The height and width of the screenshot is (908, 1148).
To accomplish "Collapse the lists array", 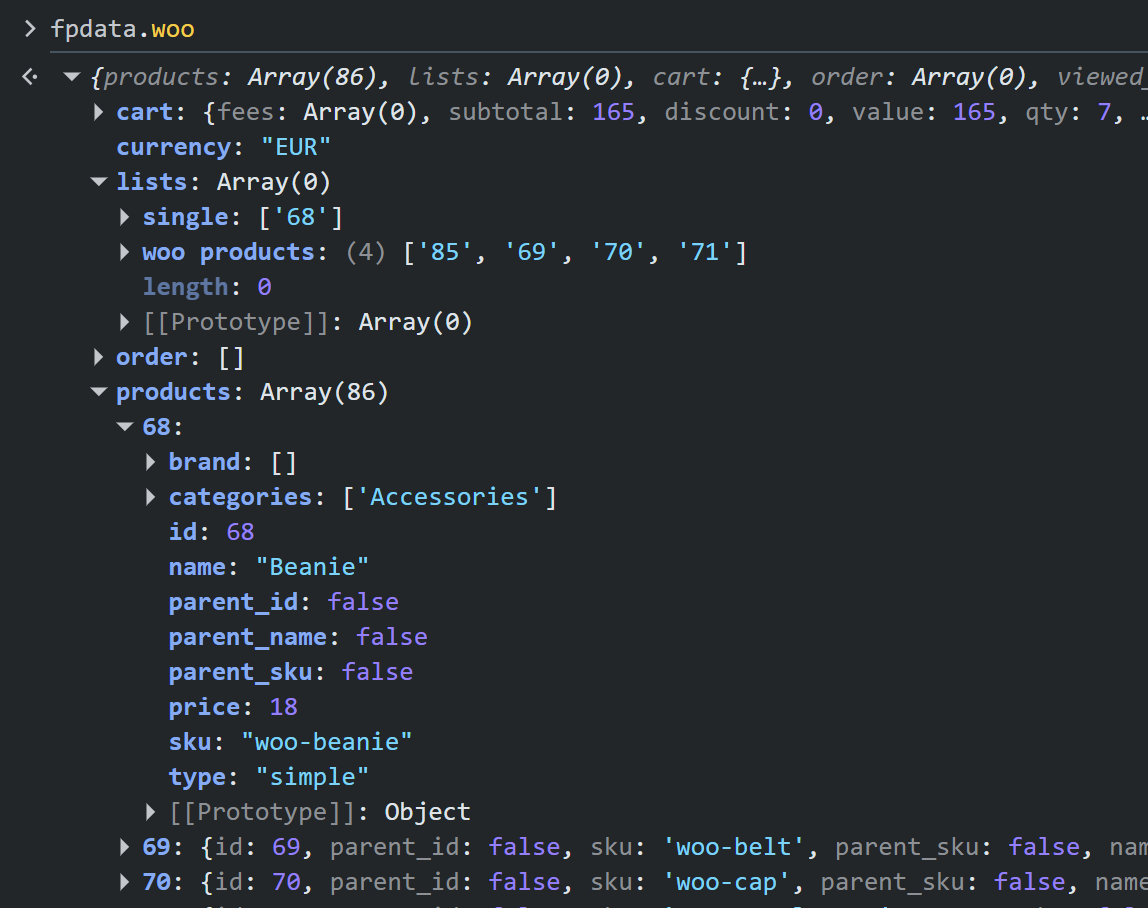I will click(98, 182).
